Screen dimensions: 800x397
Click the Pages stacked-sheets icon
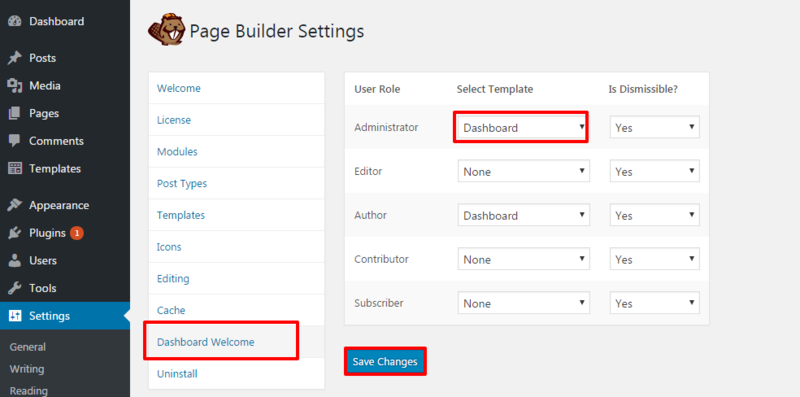coord(15,113)
